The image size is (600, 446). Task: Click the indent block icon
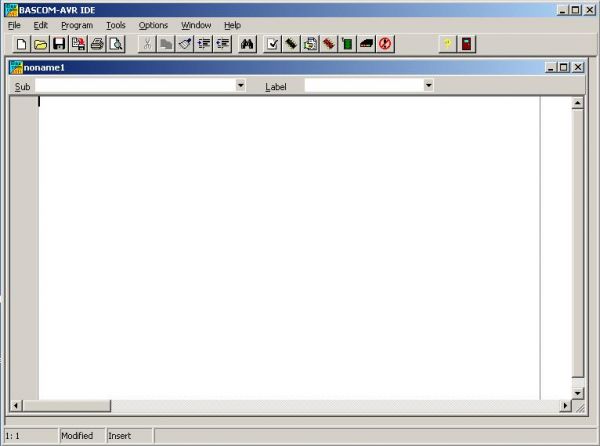(204, 44)
